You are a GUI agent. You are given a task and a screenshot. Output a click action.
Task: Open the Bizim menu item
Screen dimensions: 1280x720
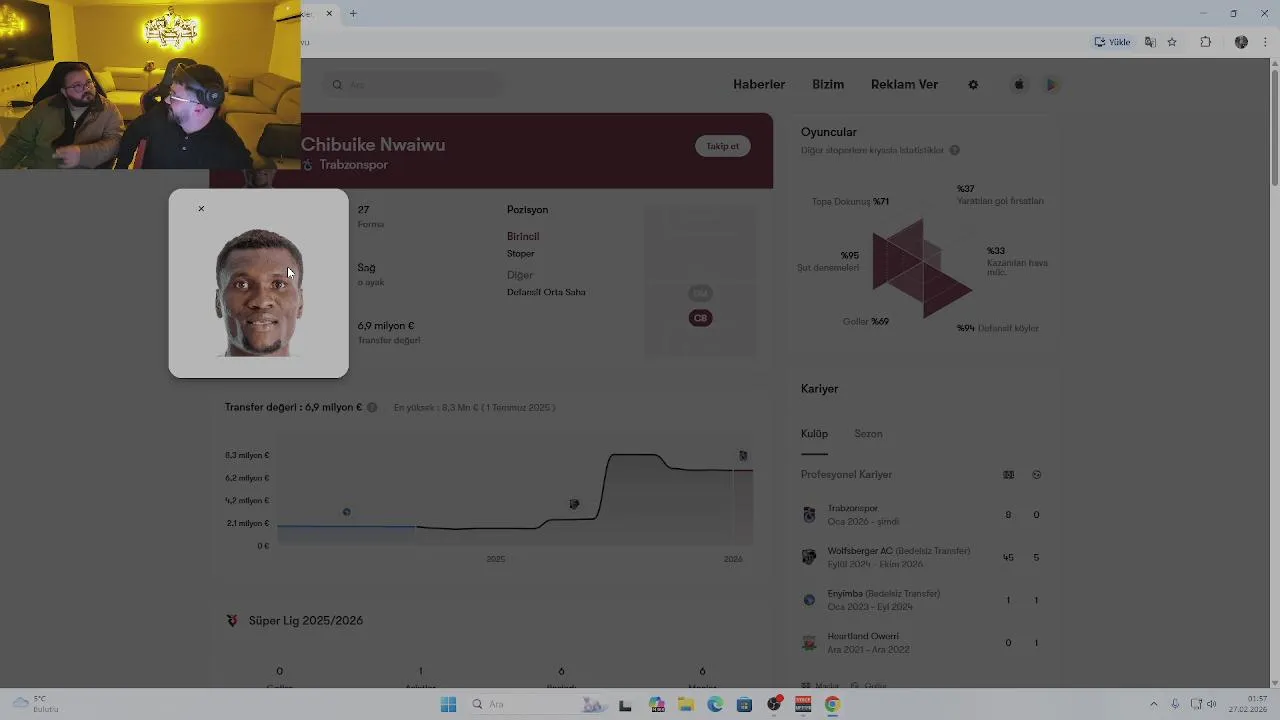[x=828, y=85]
